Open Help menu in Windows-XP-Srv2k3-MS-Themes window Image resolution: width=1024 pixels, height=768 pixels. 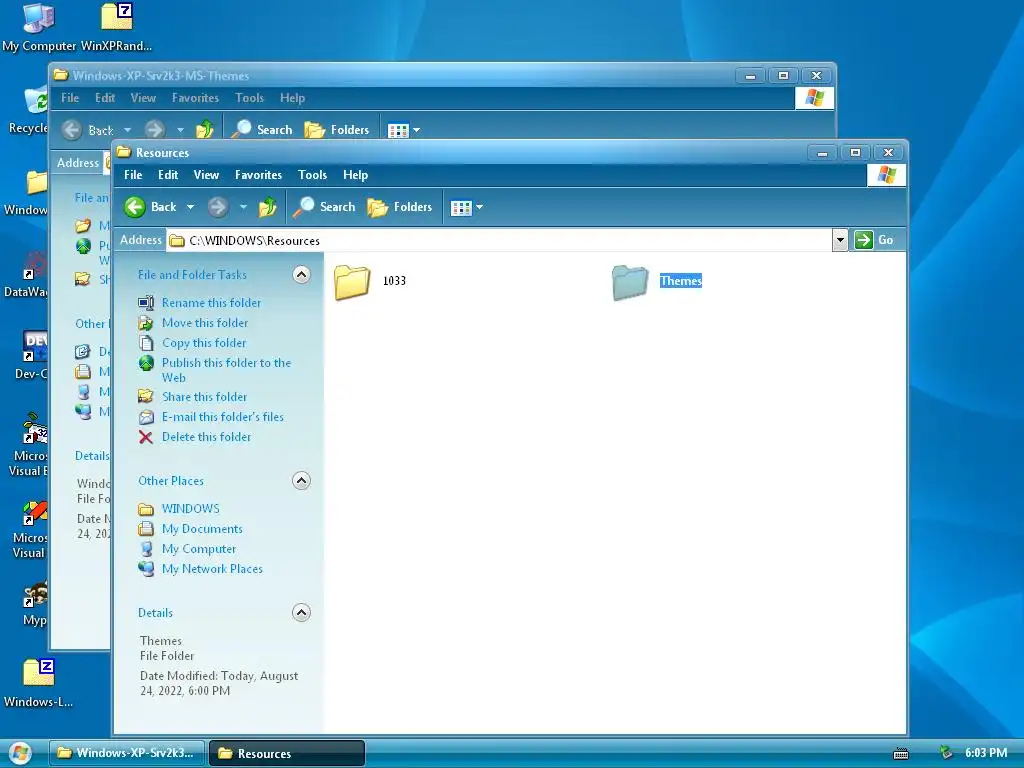pyautogui.click(x=293, y=98)
